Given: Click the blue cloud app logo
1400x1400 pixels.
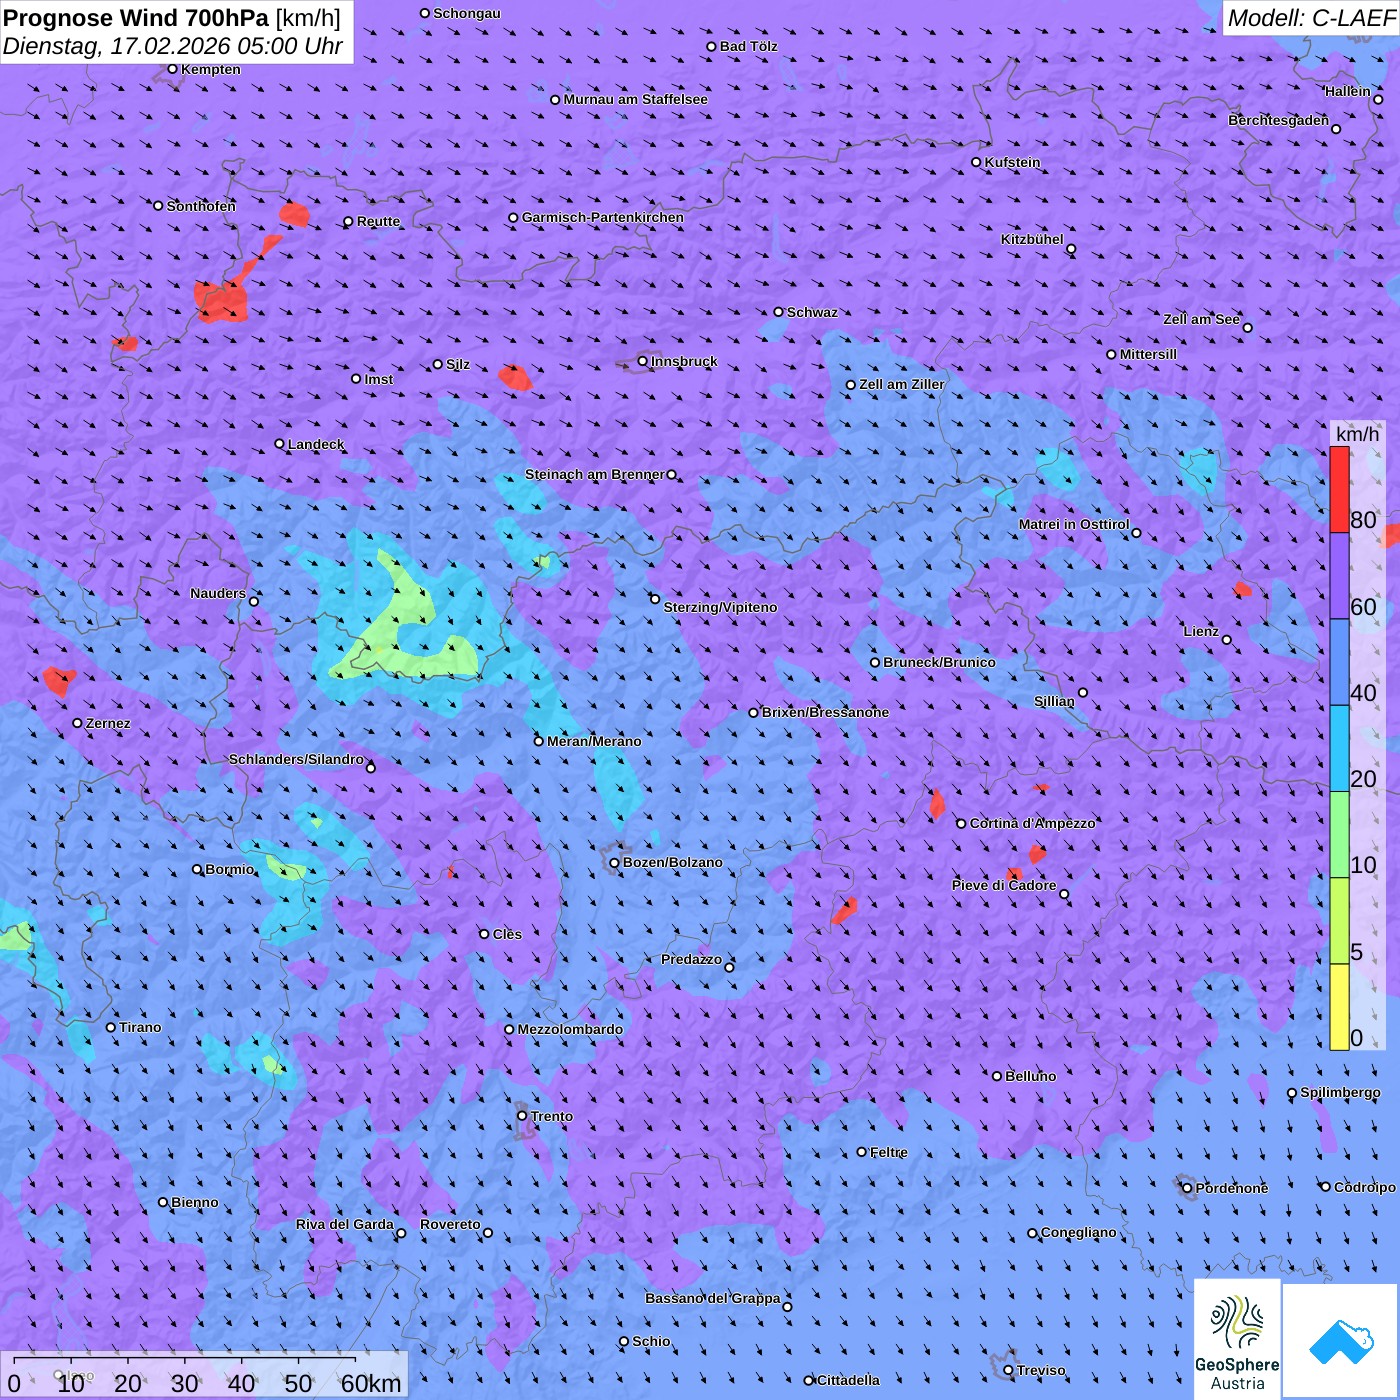Looking at the screenshot, I should coord(1341,1341).
